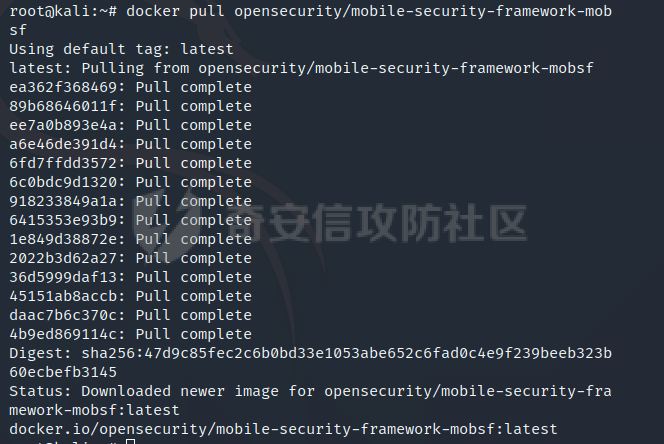The width and height of the screenshot is (664, 444).
Task: Click layer ID ee7a0b893e4a
Action: tap(63, 125)
